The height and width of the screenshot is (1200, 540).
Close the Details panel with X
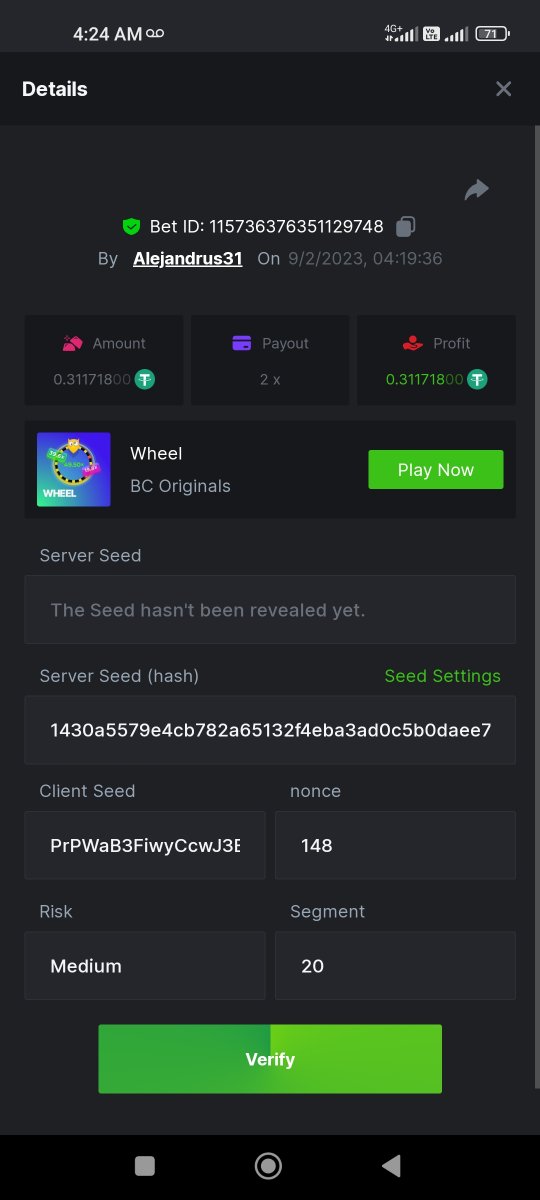[503, 89]
